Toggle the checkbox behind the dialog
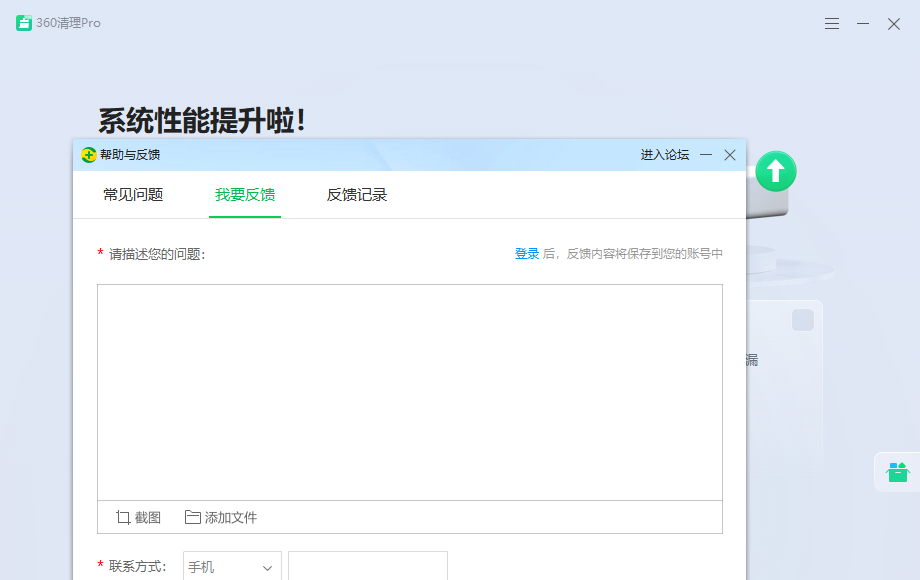 [802, 320]
